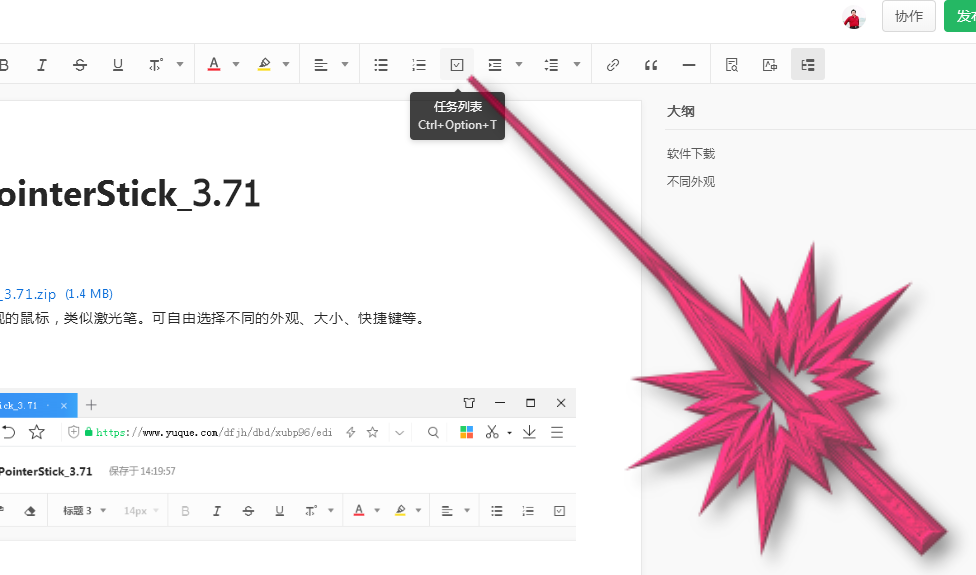Click the text alignment icon
976x575 pixels.
click(x=321, y=65)
